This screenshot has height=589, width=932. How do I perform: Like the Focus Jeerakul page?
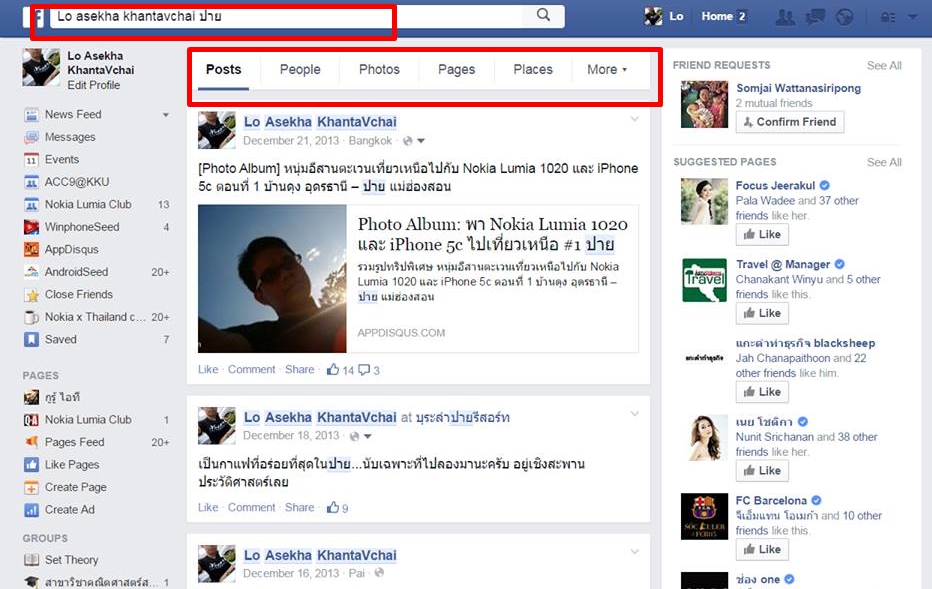[x=762, y=234]
